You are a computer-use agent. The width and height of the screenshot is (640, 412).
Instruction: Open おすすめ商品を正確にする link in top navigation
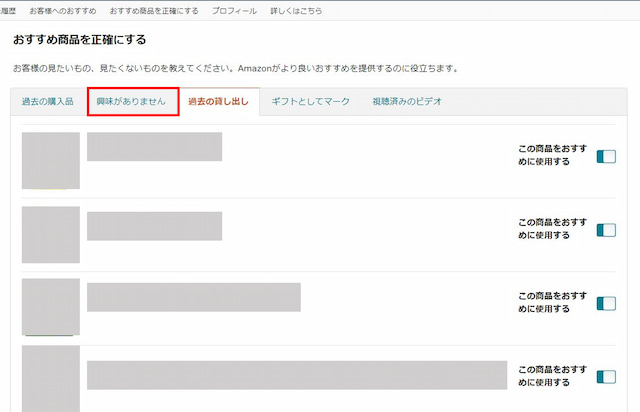154,11
